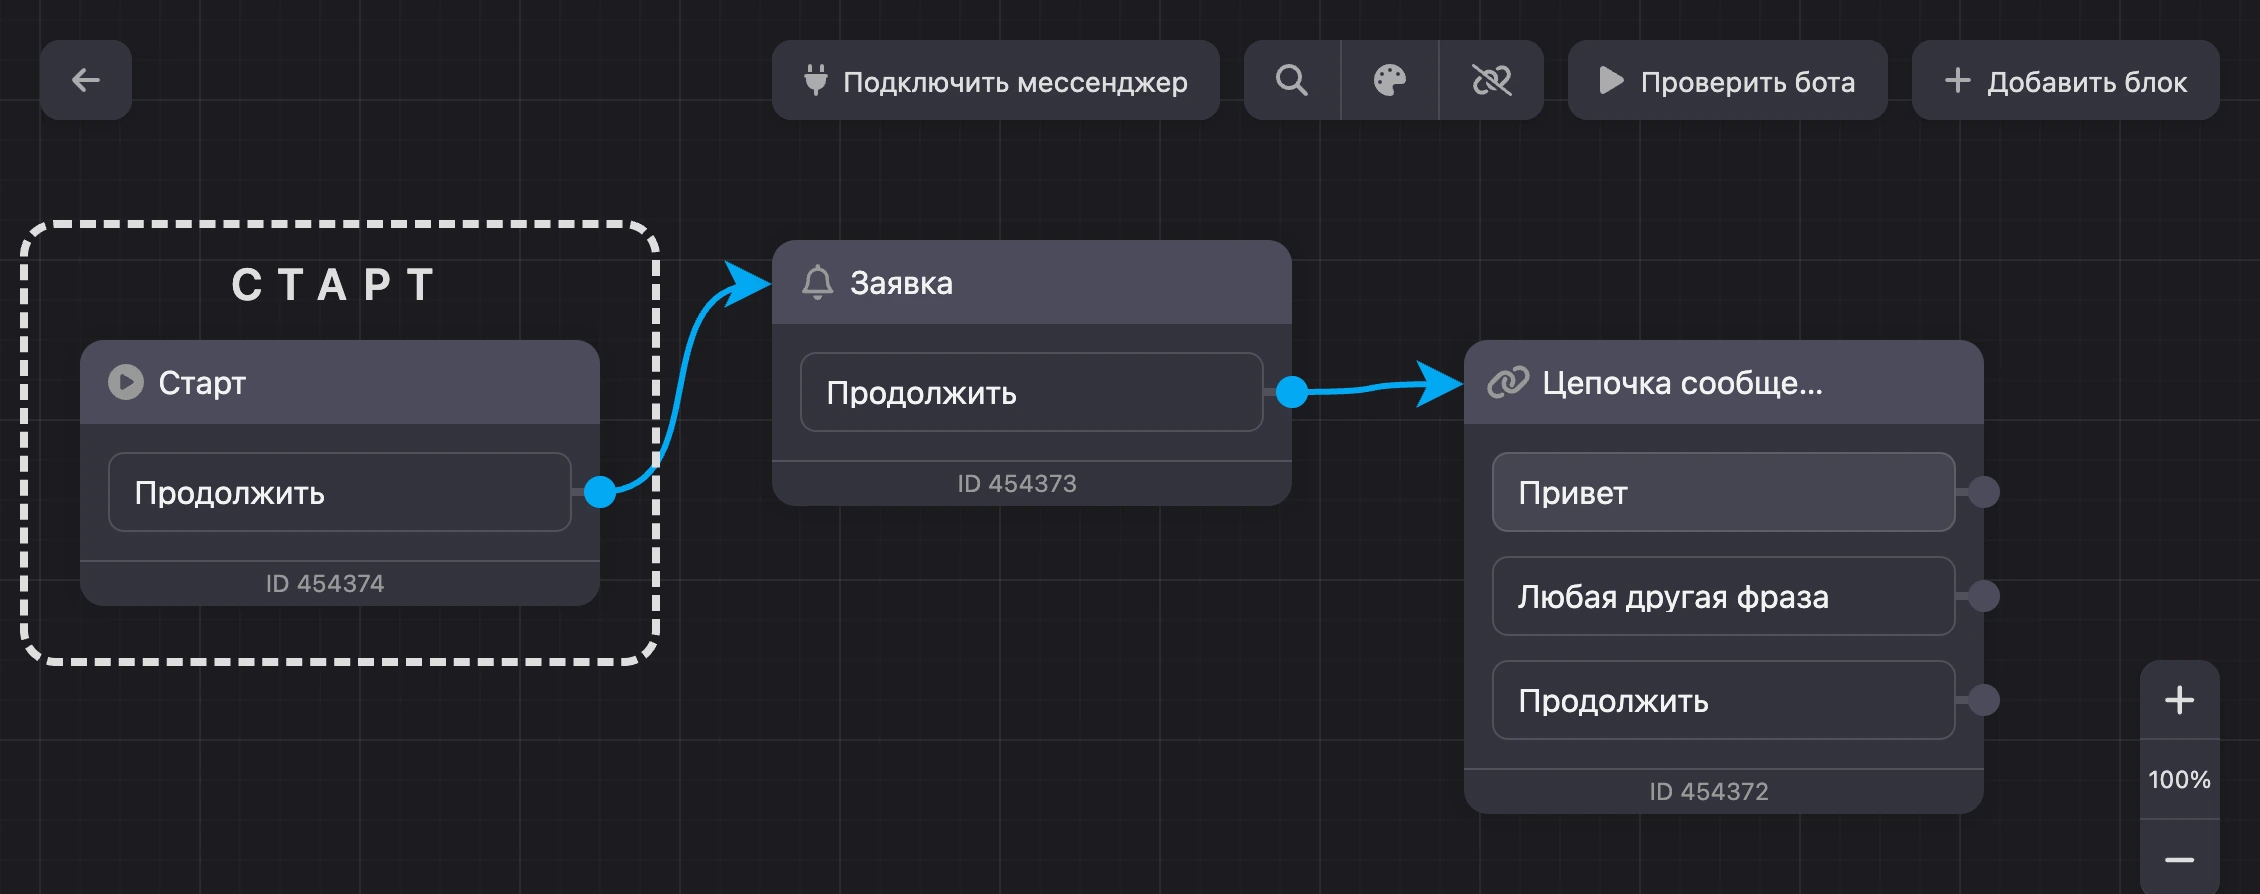This screenshot has width=2260, height=894.
Task: Click the СТАРТ group title
Action: click(336, 285)
